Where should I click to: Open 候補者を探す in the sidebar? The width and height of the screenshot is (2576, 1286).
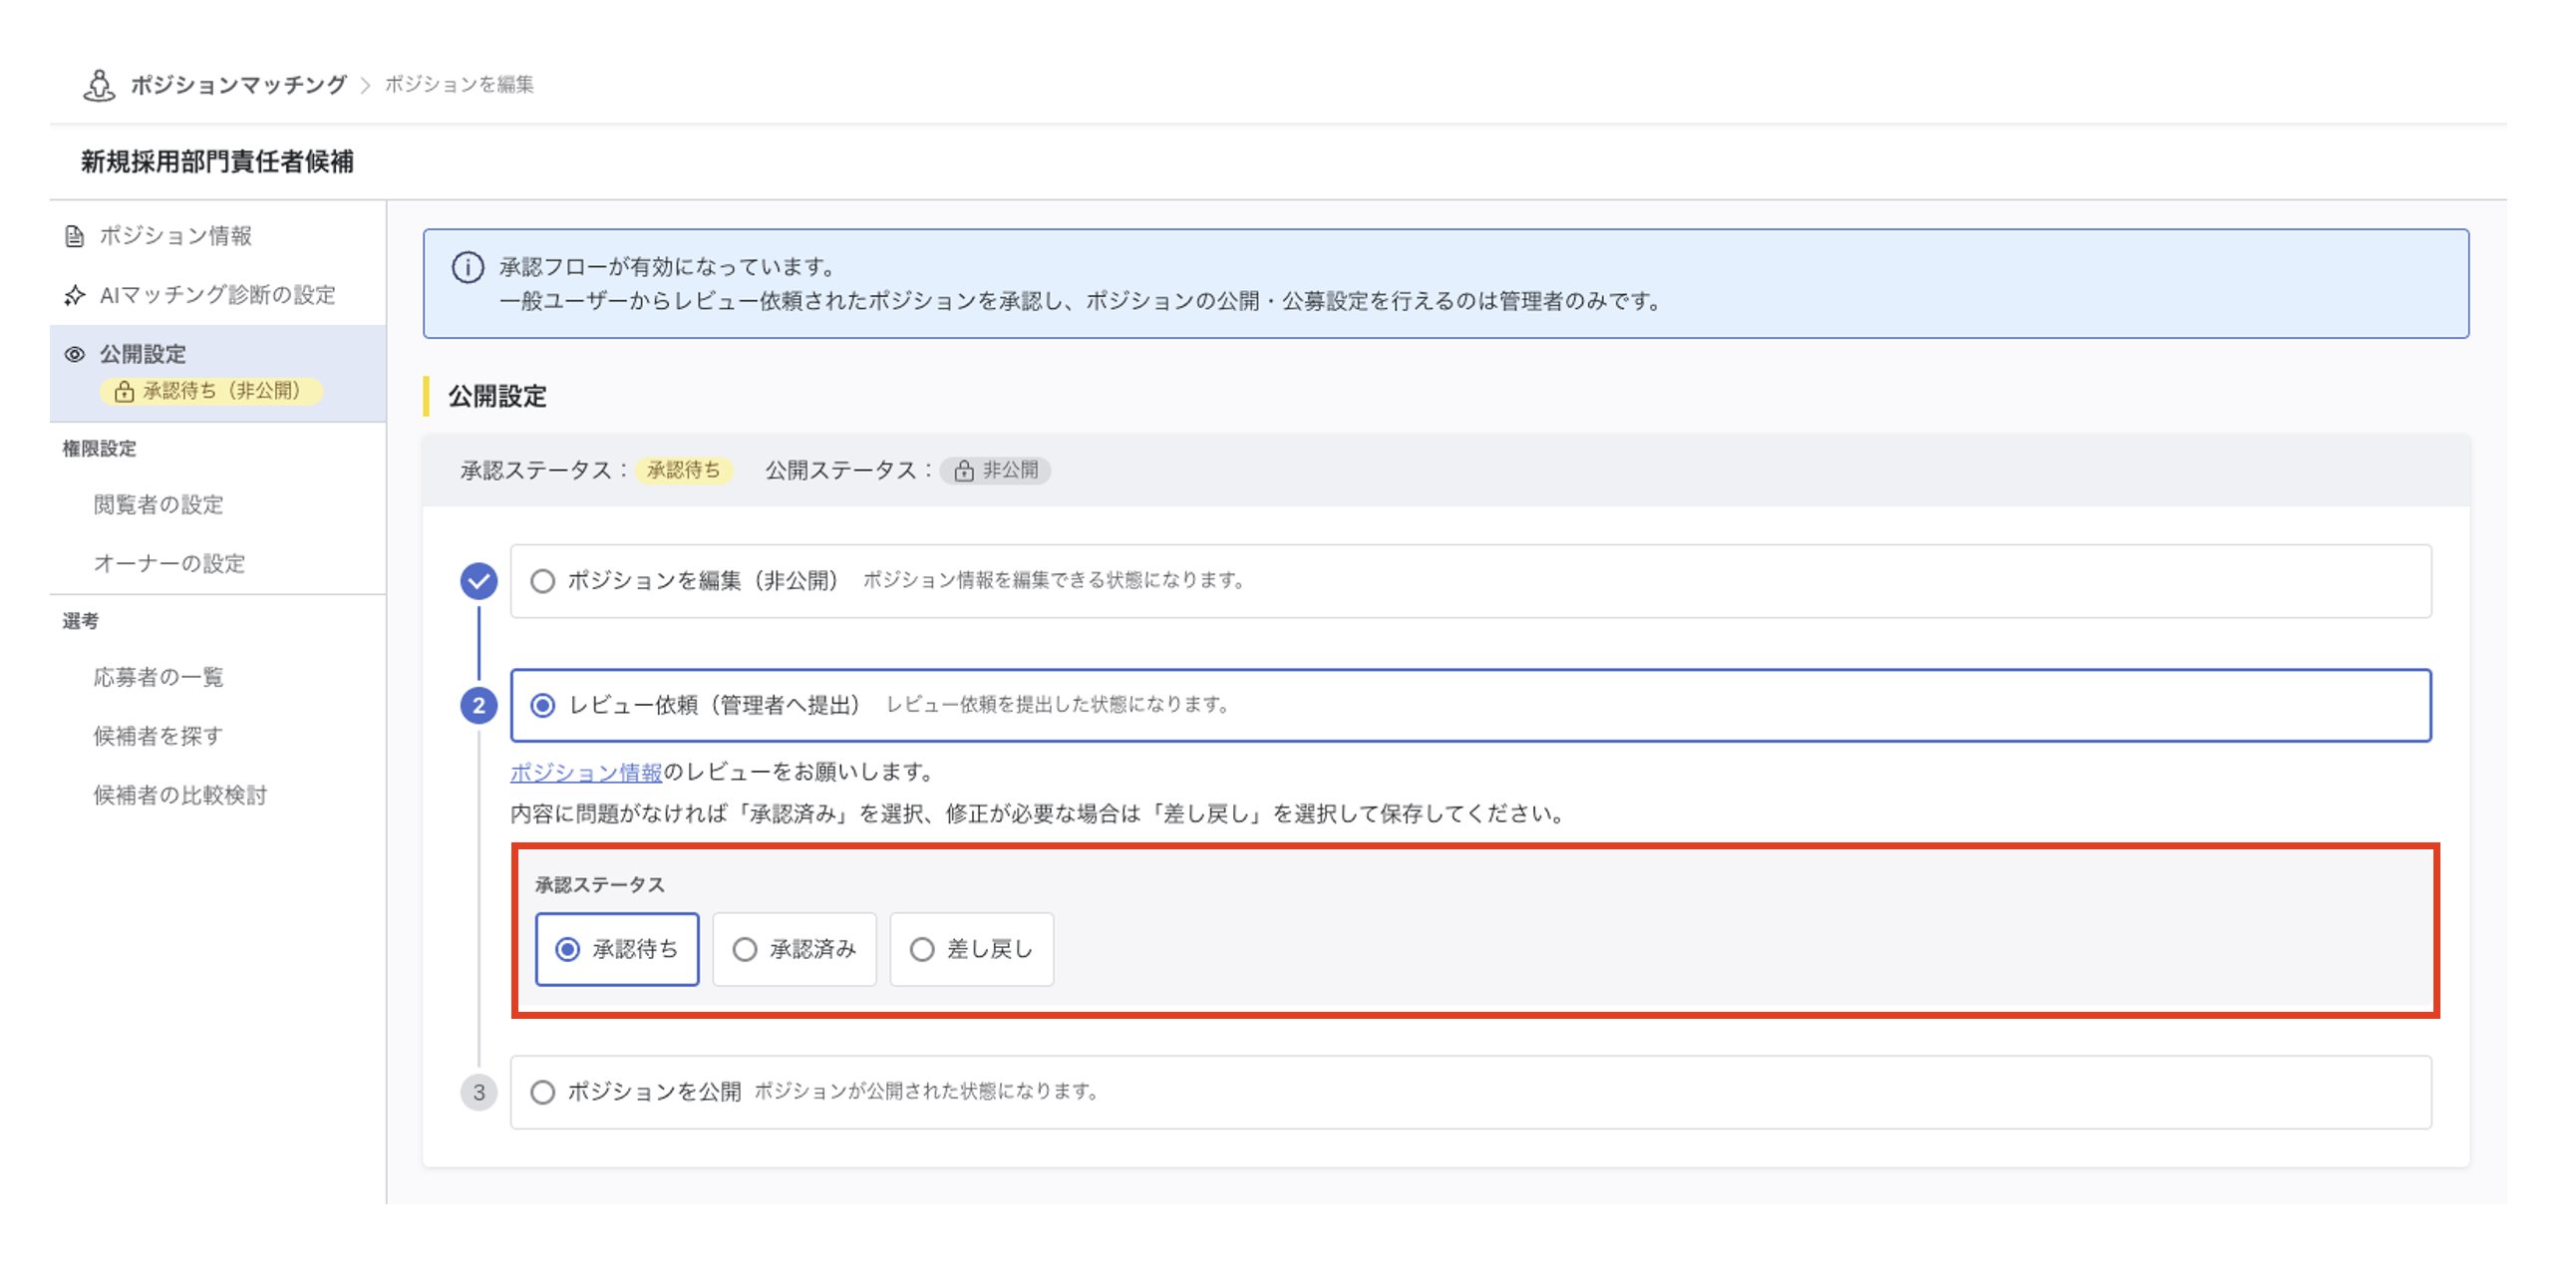pos(158,736)
